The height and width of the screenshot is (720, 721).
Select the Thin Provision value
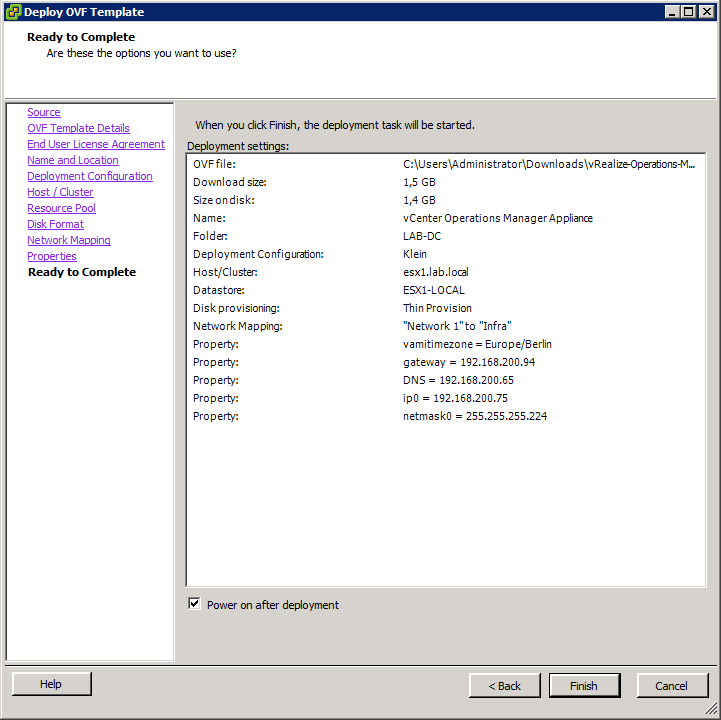click(x=437, y=308)
